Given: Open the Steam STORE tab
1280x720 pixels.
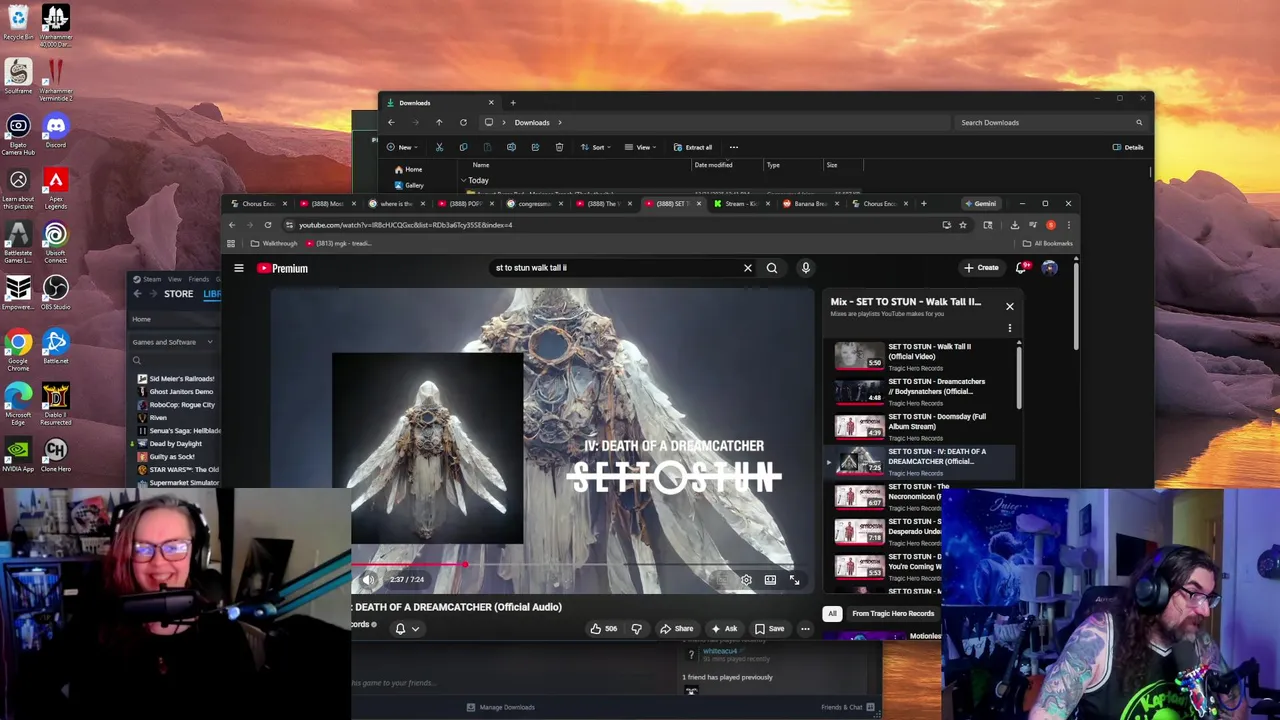Looking at the screenshot, I should pos(179,294).
